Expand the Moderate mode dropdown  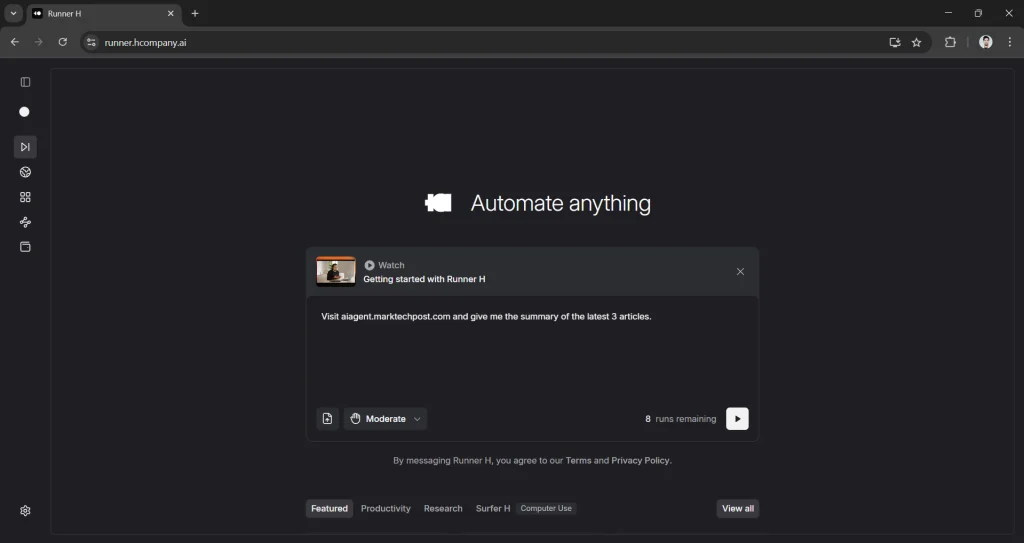(385, 419)
